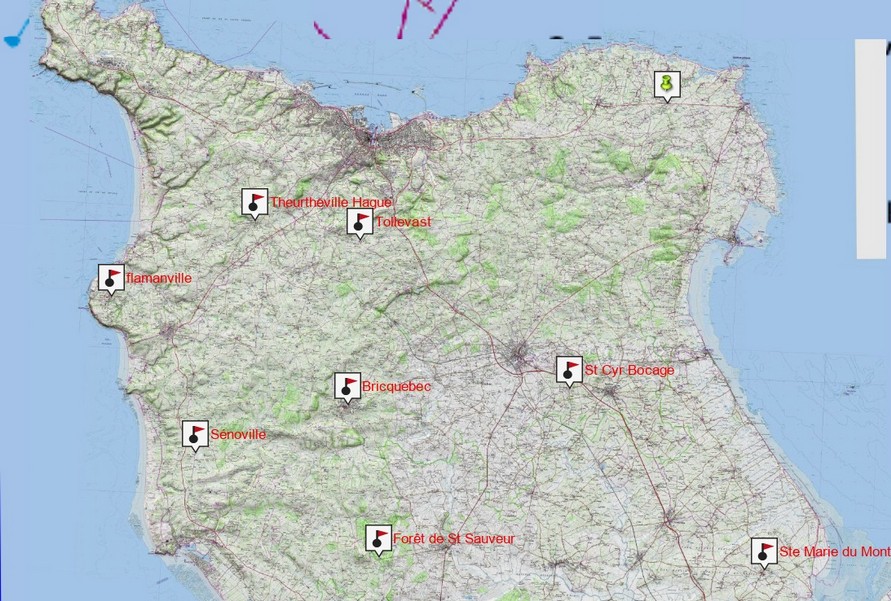Viewport: 891px width, 601px height.
Task: Click the blue icon in the top-left corner
Action: [x=17, y=37]
